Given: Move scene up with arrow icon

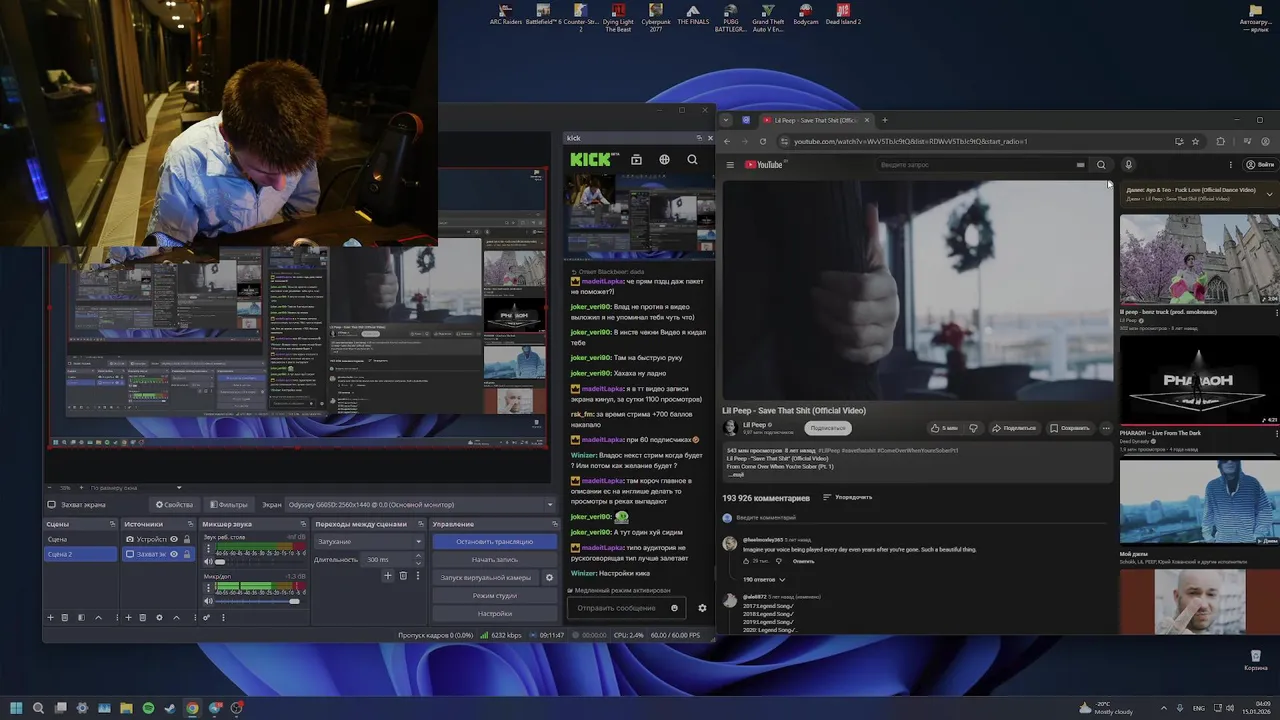Looking at the screenshot, I should [x=98, y=617].
